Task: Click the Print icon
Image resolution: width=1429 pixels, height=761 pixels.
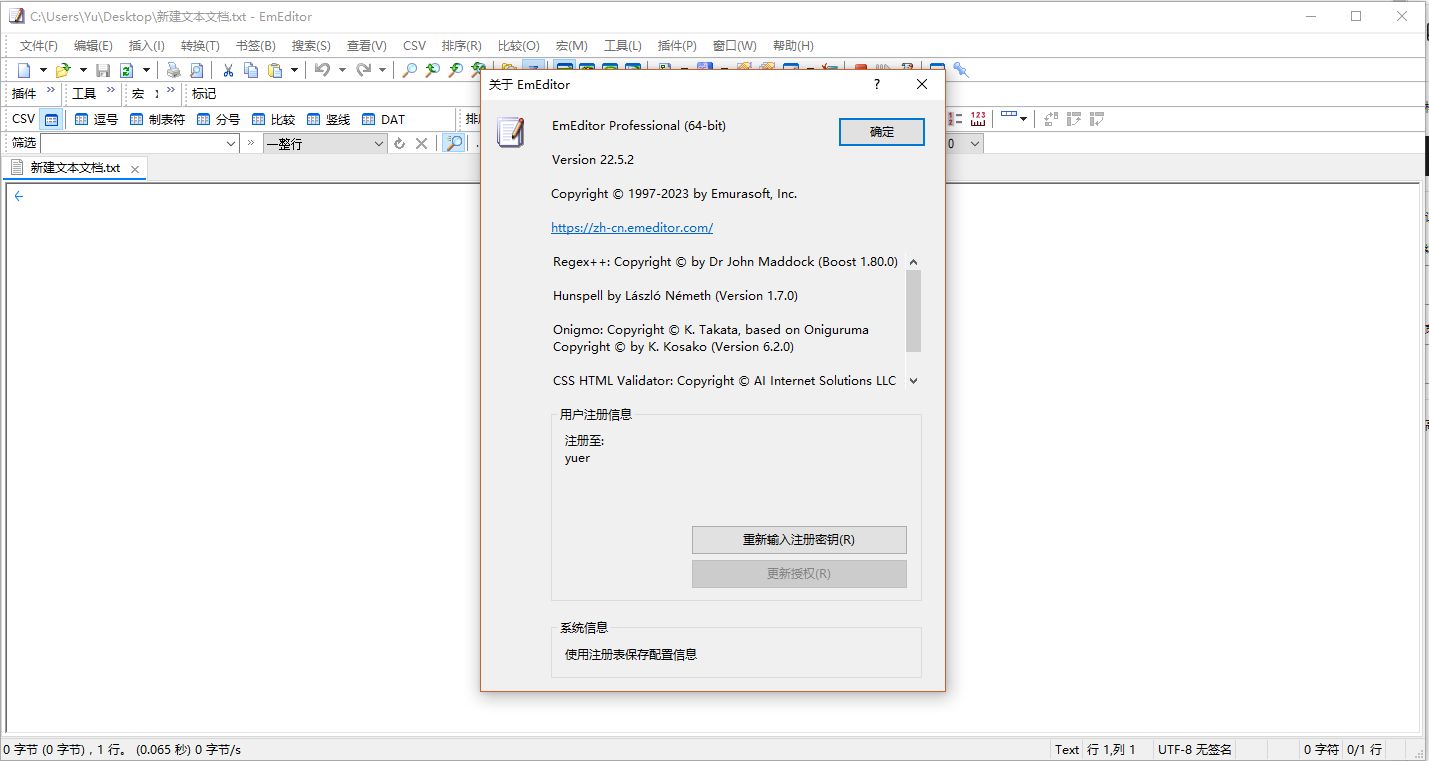Action: coord(174,70)
